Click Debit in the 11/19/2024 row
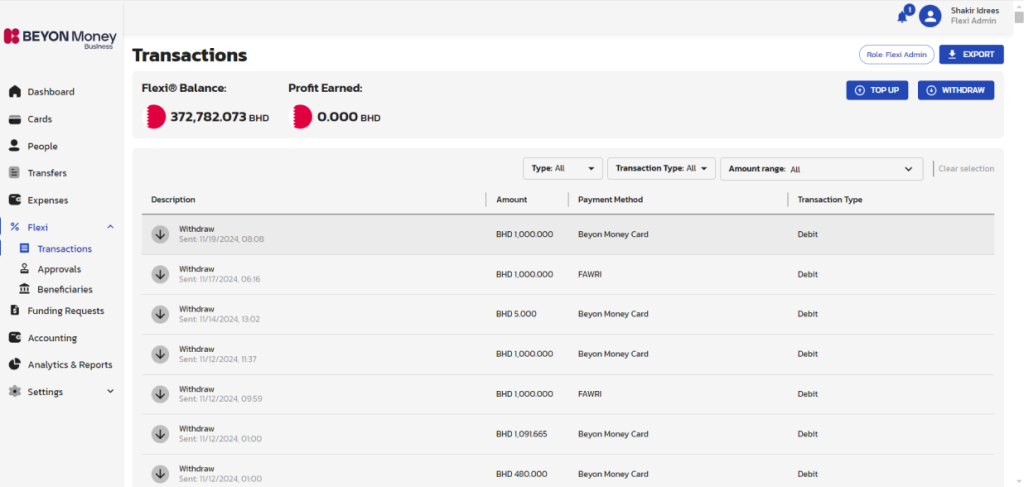Viewport: 1024px width, 487px height. 807,234
